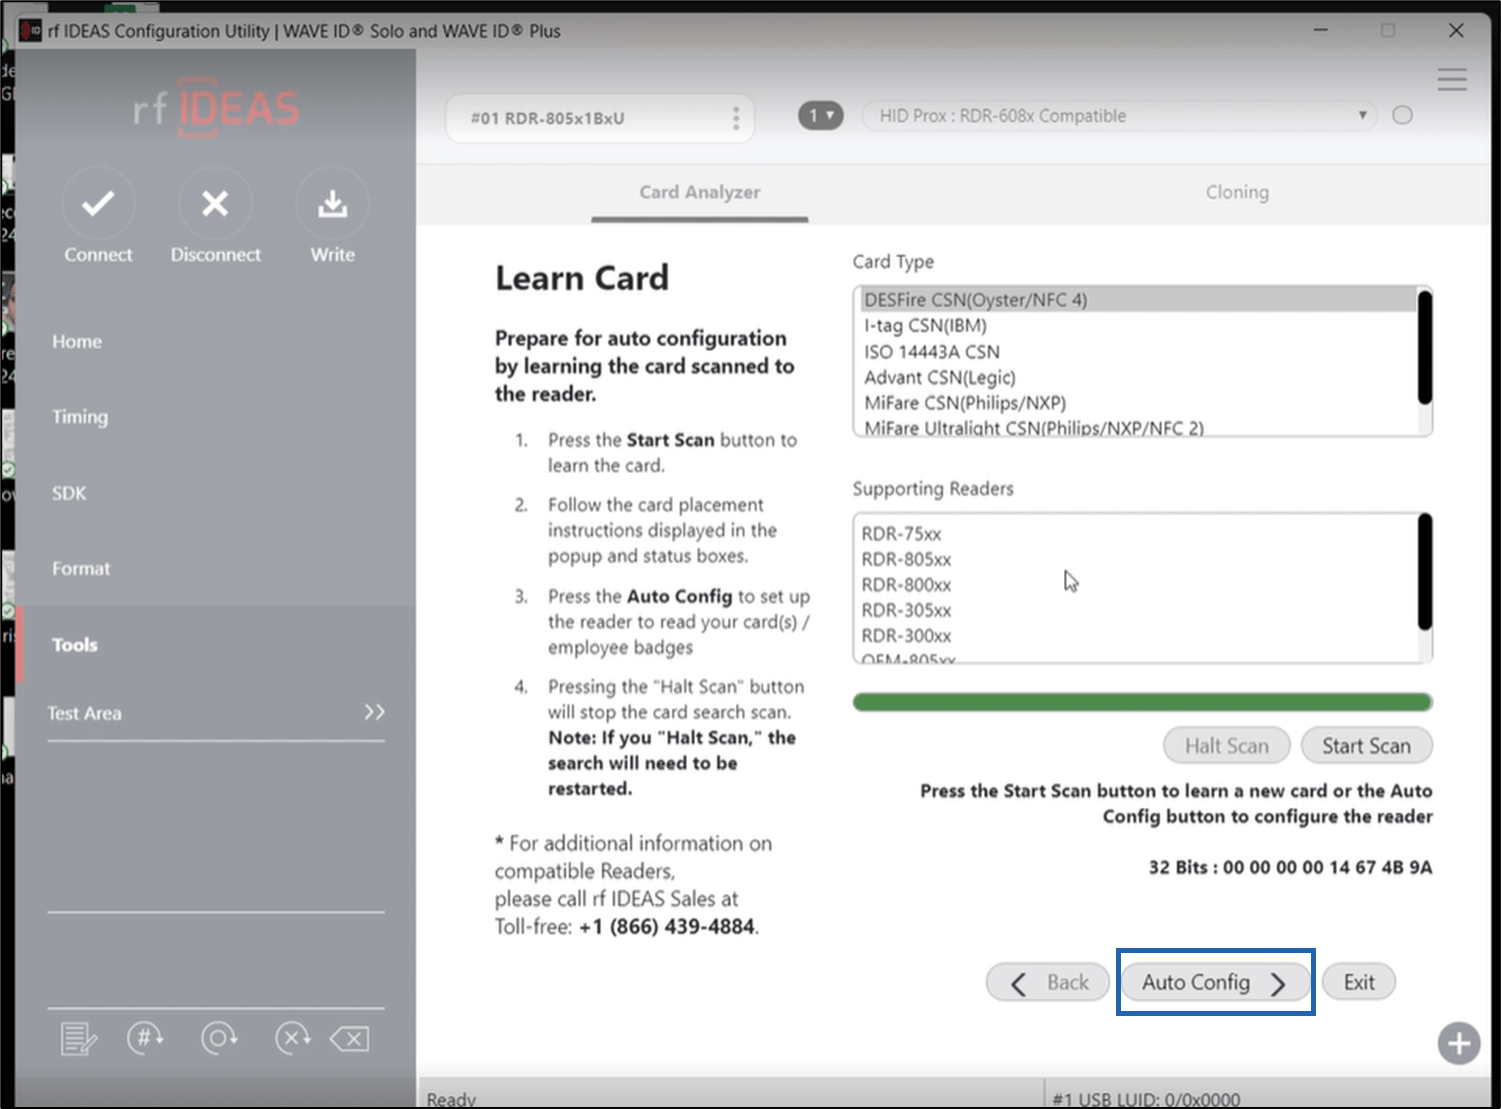
Task: Switch to the Cloning tab
Action: 1237,192
